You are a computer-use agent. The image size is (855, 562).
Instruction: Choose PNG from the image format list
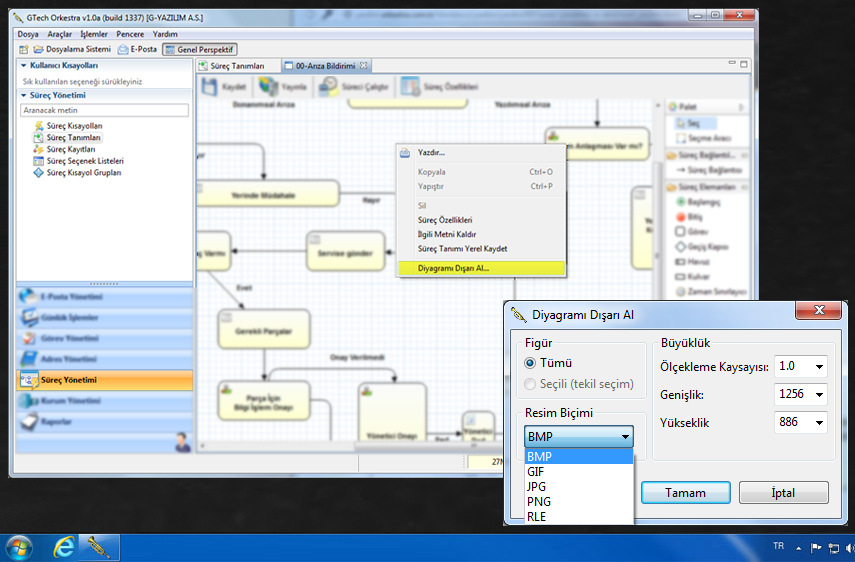[x=539, y=501]
